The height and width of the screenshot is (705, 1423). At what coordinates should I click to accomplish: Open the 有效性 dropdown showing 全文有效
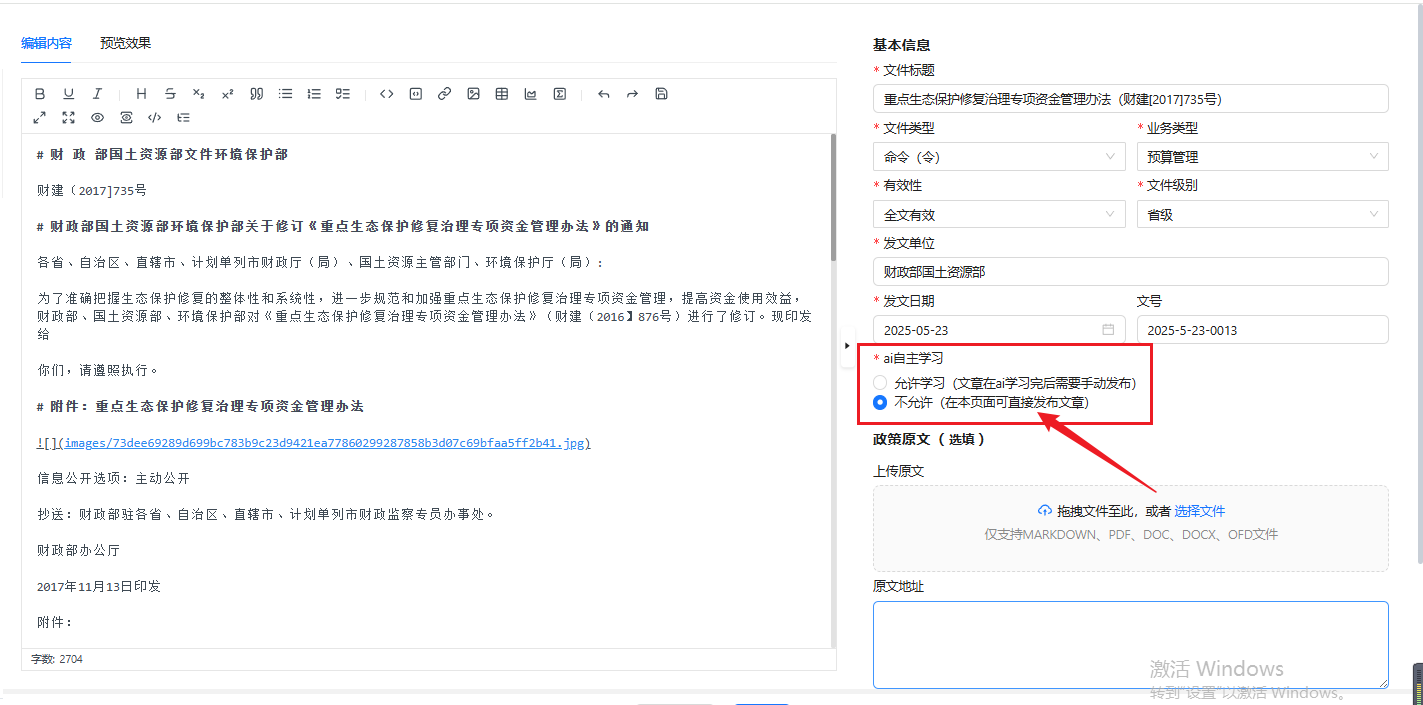click(x=999, y=215)
